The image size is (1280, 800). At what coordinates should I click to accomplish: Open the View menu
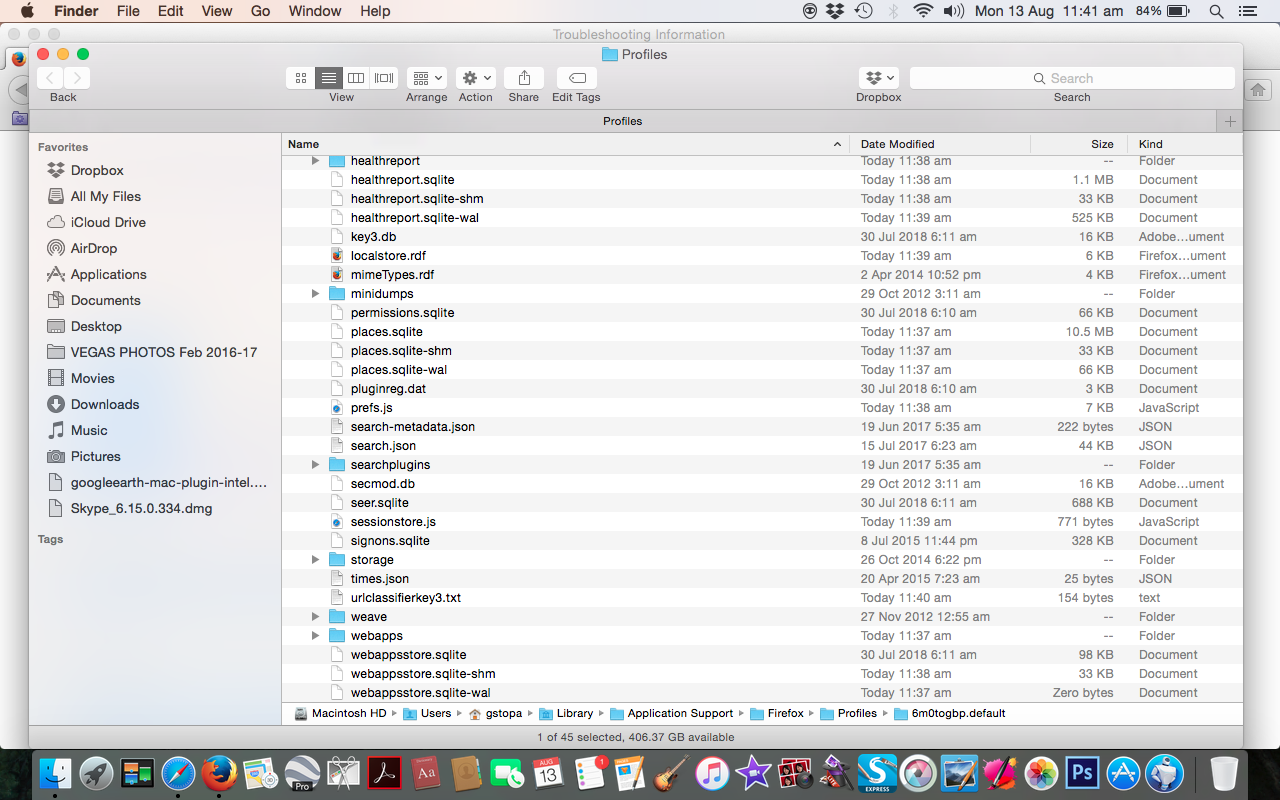(x=217, y=11)
